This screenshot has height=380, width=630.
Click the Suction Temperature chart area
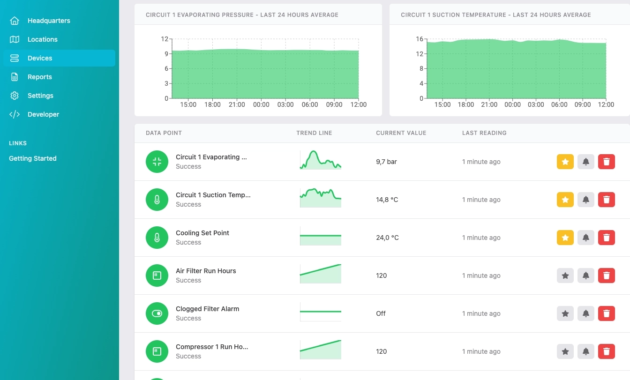click(x=516, y=68)
